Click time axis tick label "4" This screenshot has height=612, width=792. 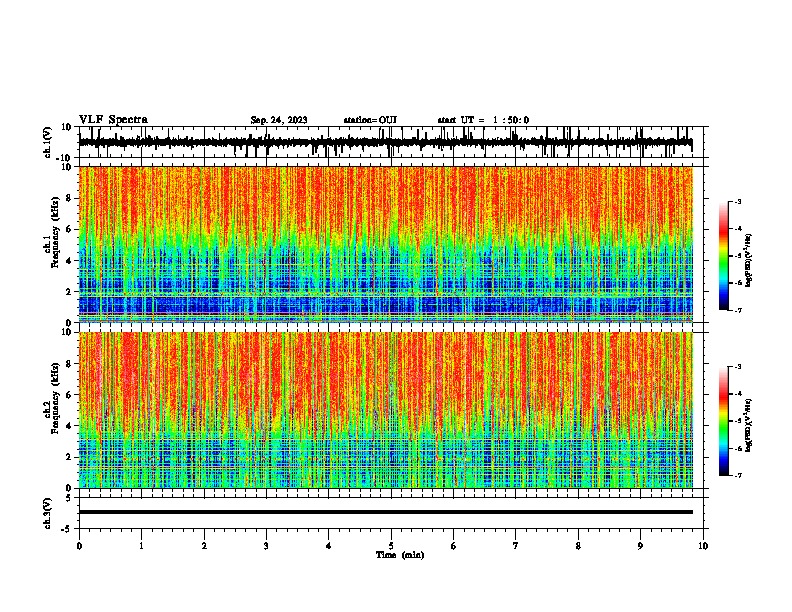pos(328,546)
